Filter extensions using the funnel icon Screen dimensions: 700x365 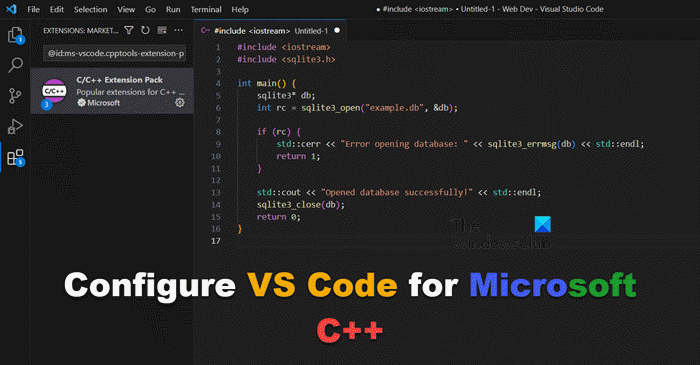pos(129,30)
